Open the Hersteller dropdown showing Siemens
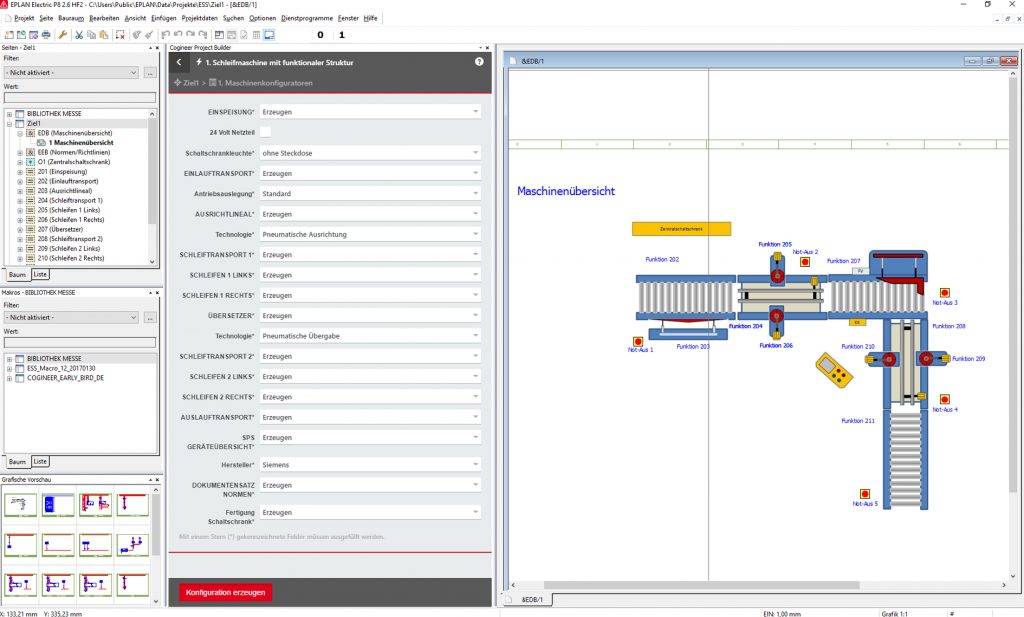1024x617 pixels. pyautogui.click(x=370, y=465)
